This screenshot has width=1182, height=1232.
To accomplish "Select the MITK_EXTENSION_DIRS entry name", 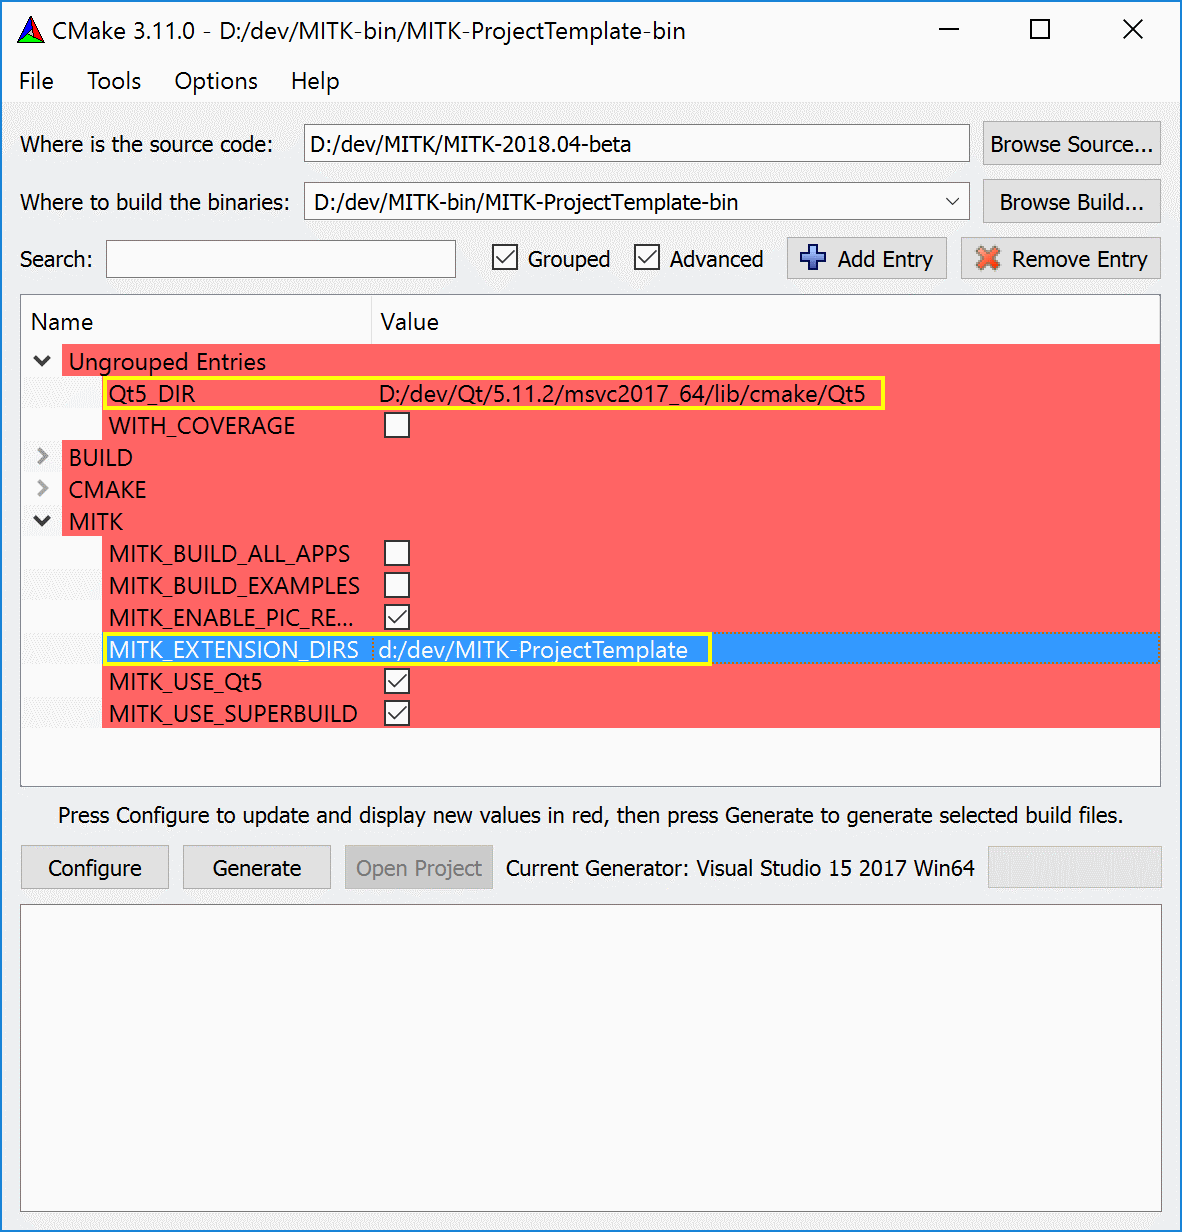I will [234, 650].
